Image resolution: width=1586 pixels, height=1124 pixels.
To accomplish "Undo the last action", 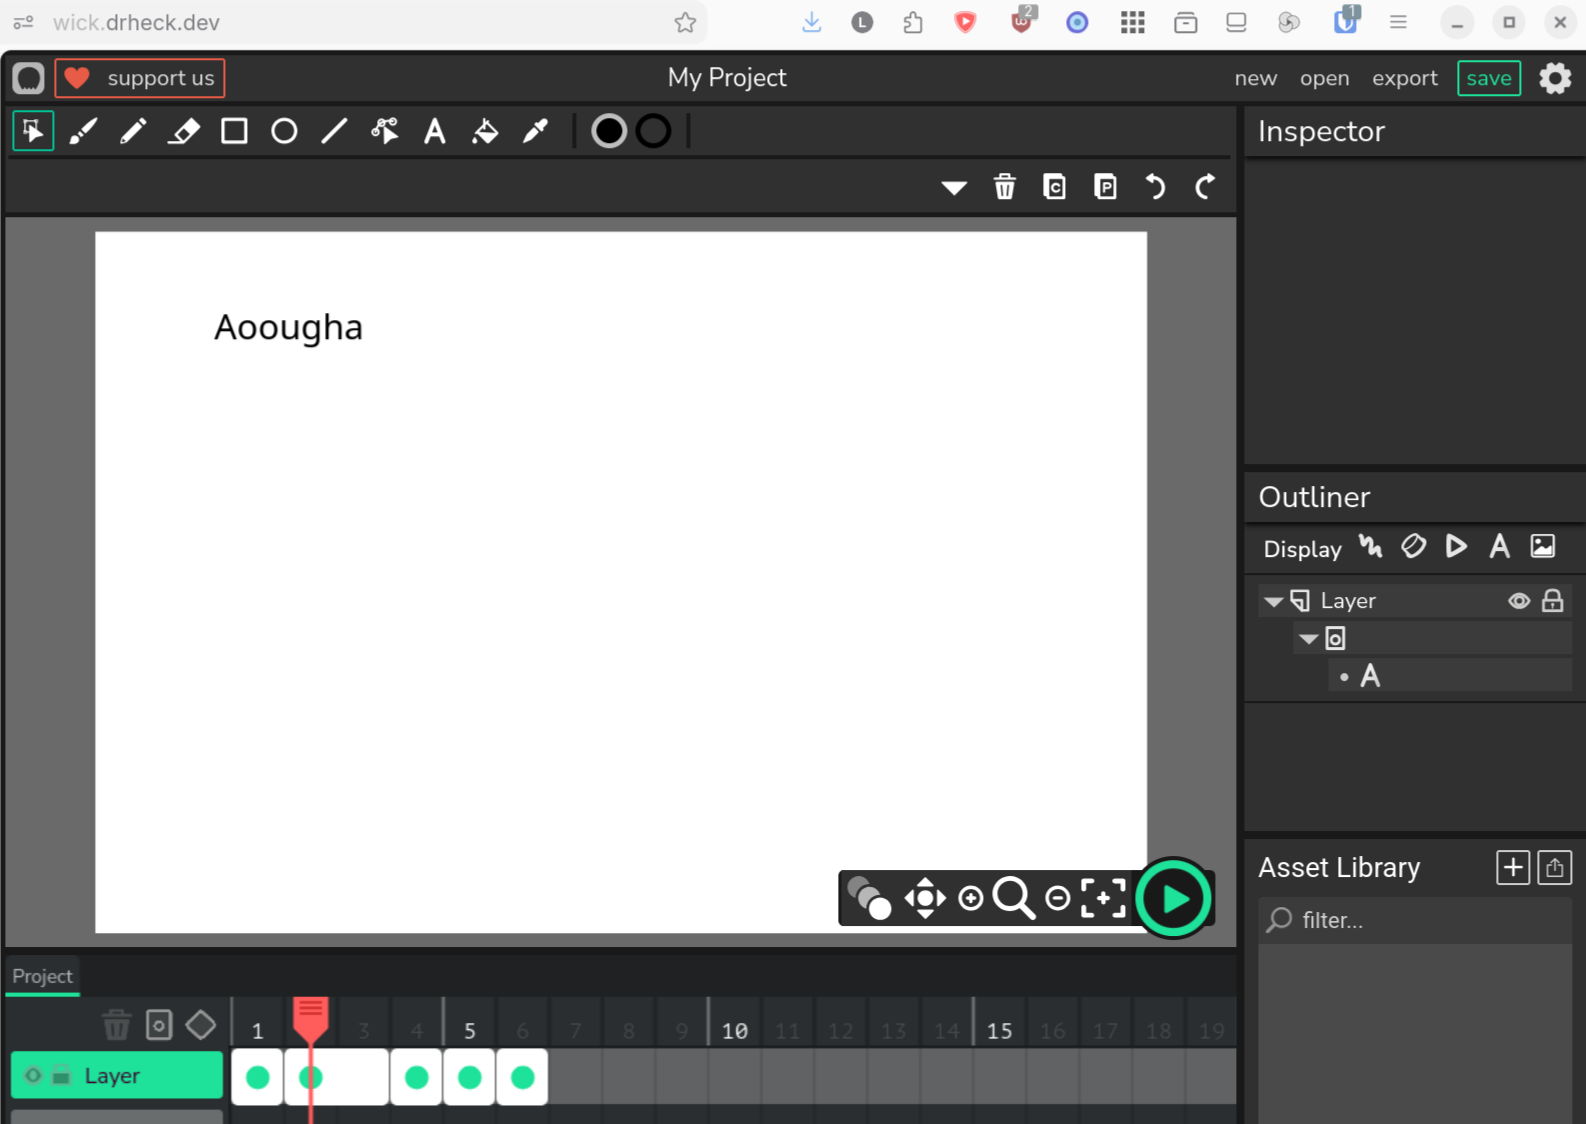I will pos(1155,187).
